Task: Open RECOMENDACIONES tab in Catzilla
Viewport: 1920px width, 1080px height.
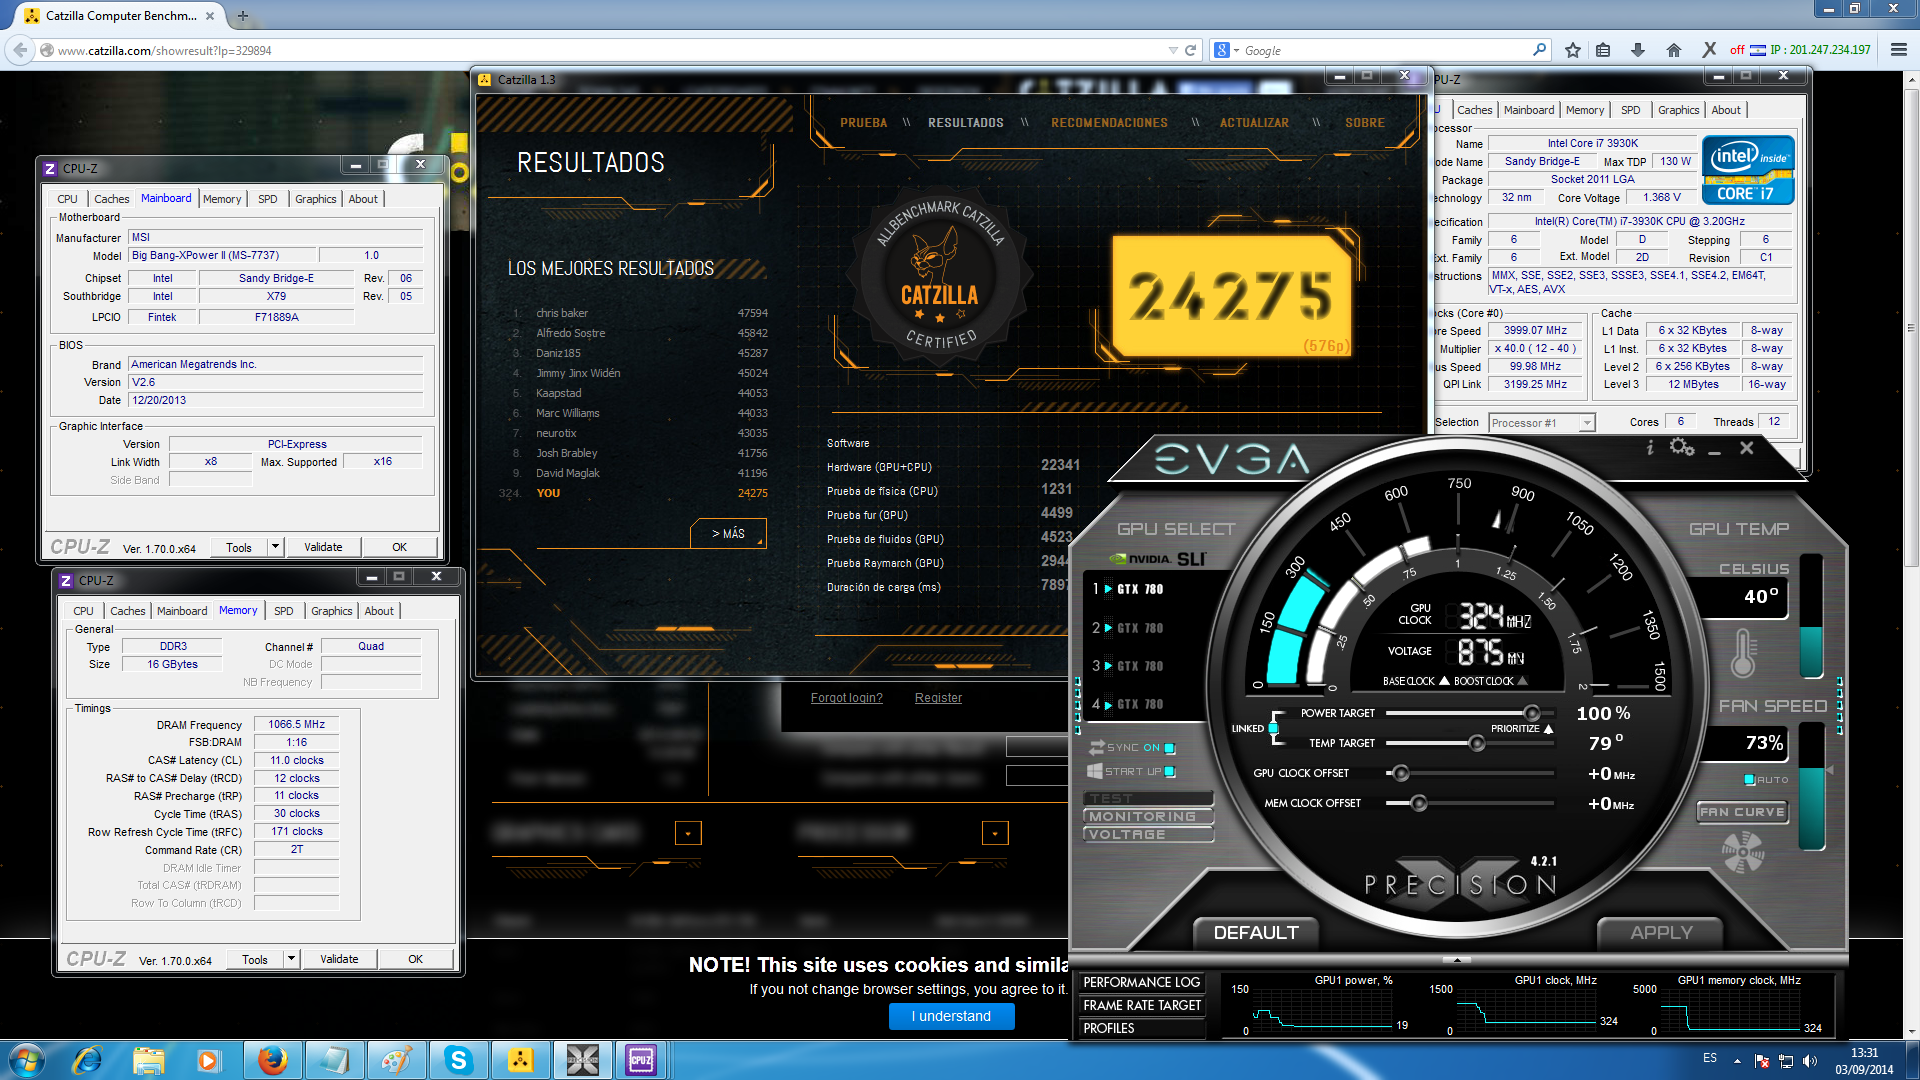Action: point(1109,123)
